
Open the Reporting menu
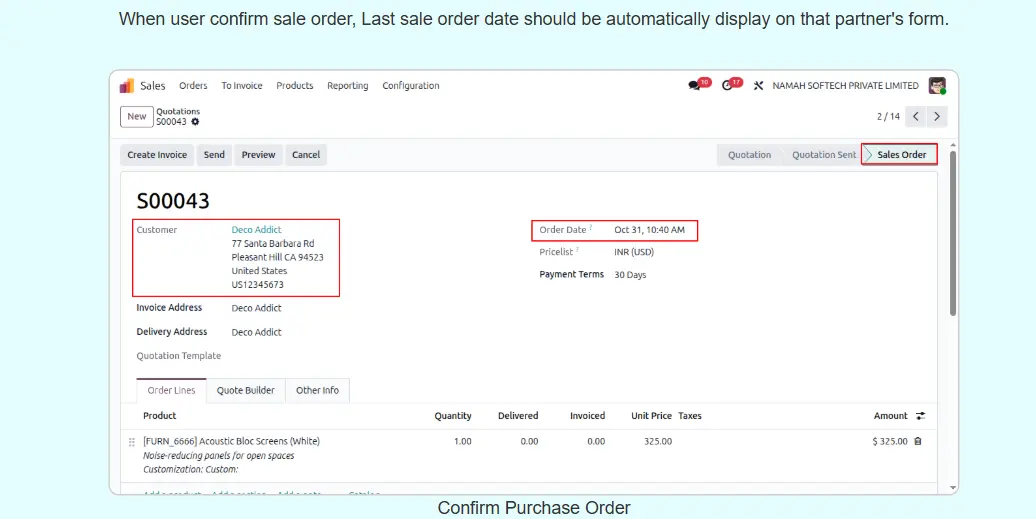[347, 86]
